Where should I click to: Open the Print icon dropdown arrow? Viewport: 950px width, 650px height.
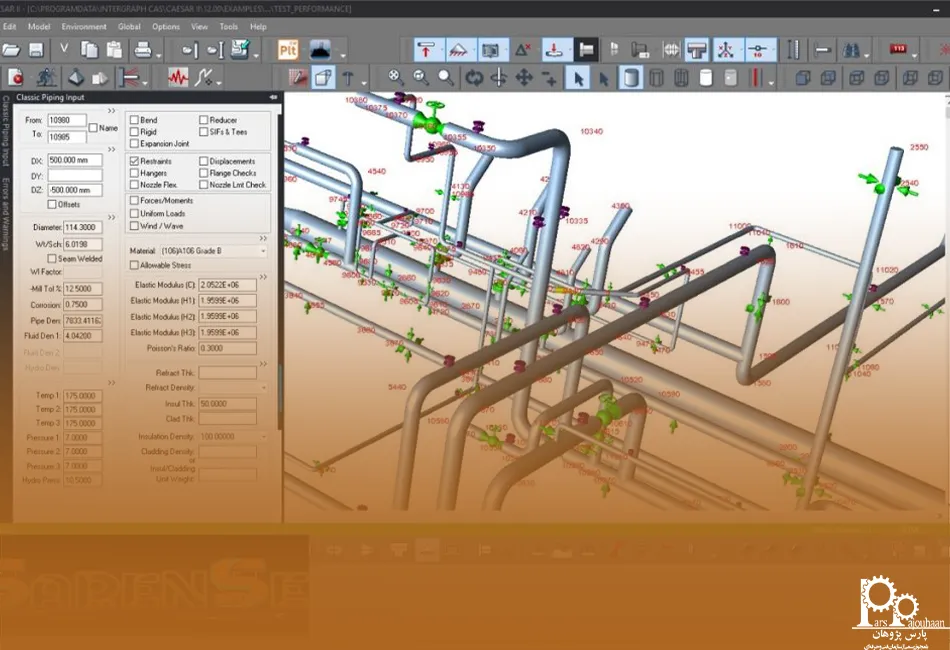point(159,55)
